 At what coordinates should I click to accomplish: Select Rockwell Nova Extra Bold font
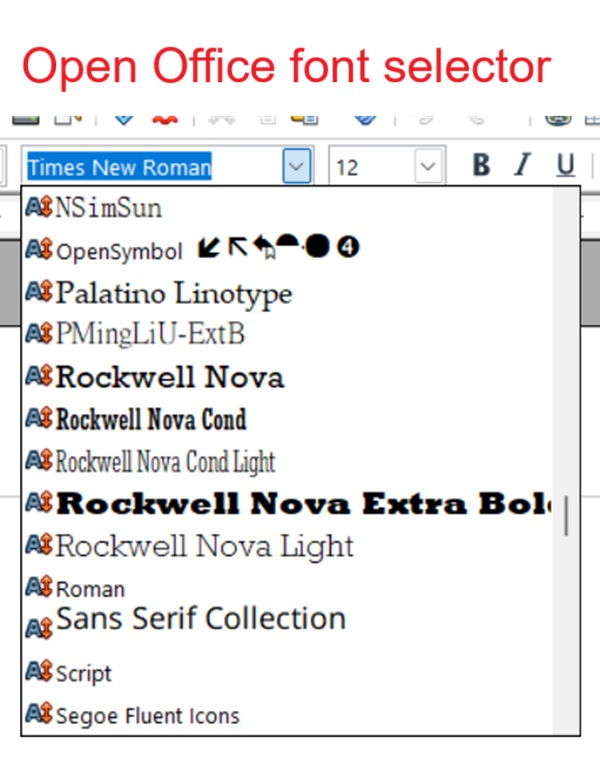[288, 504]
